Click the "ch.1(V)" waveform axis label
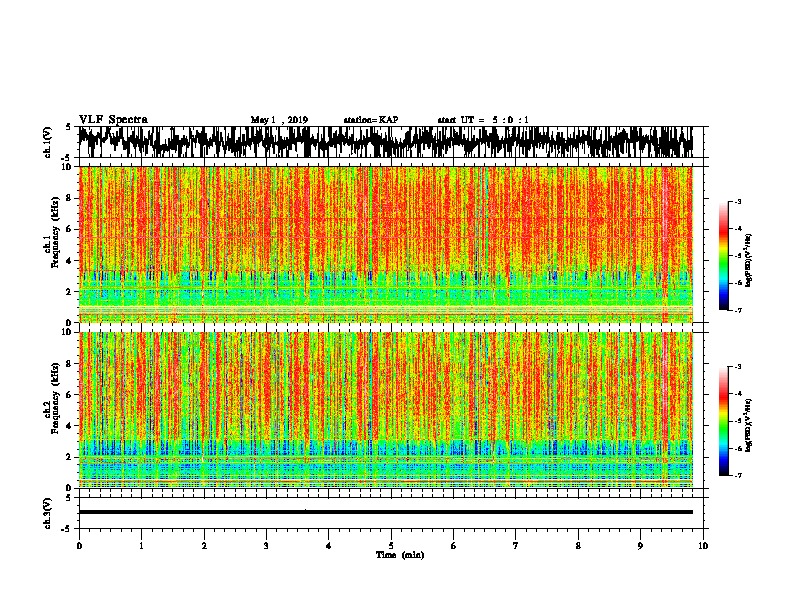Image resolution: width=792 pixels, height=612 pixels. tap(47, 142)
